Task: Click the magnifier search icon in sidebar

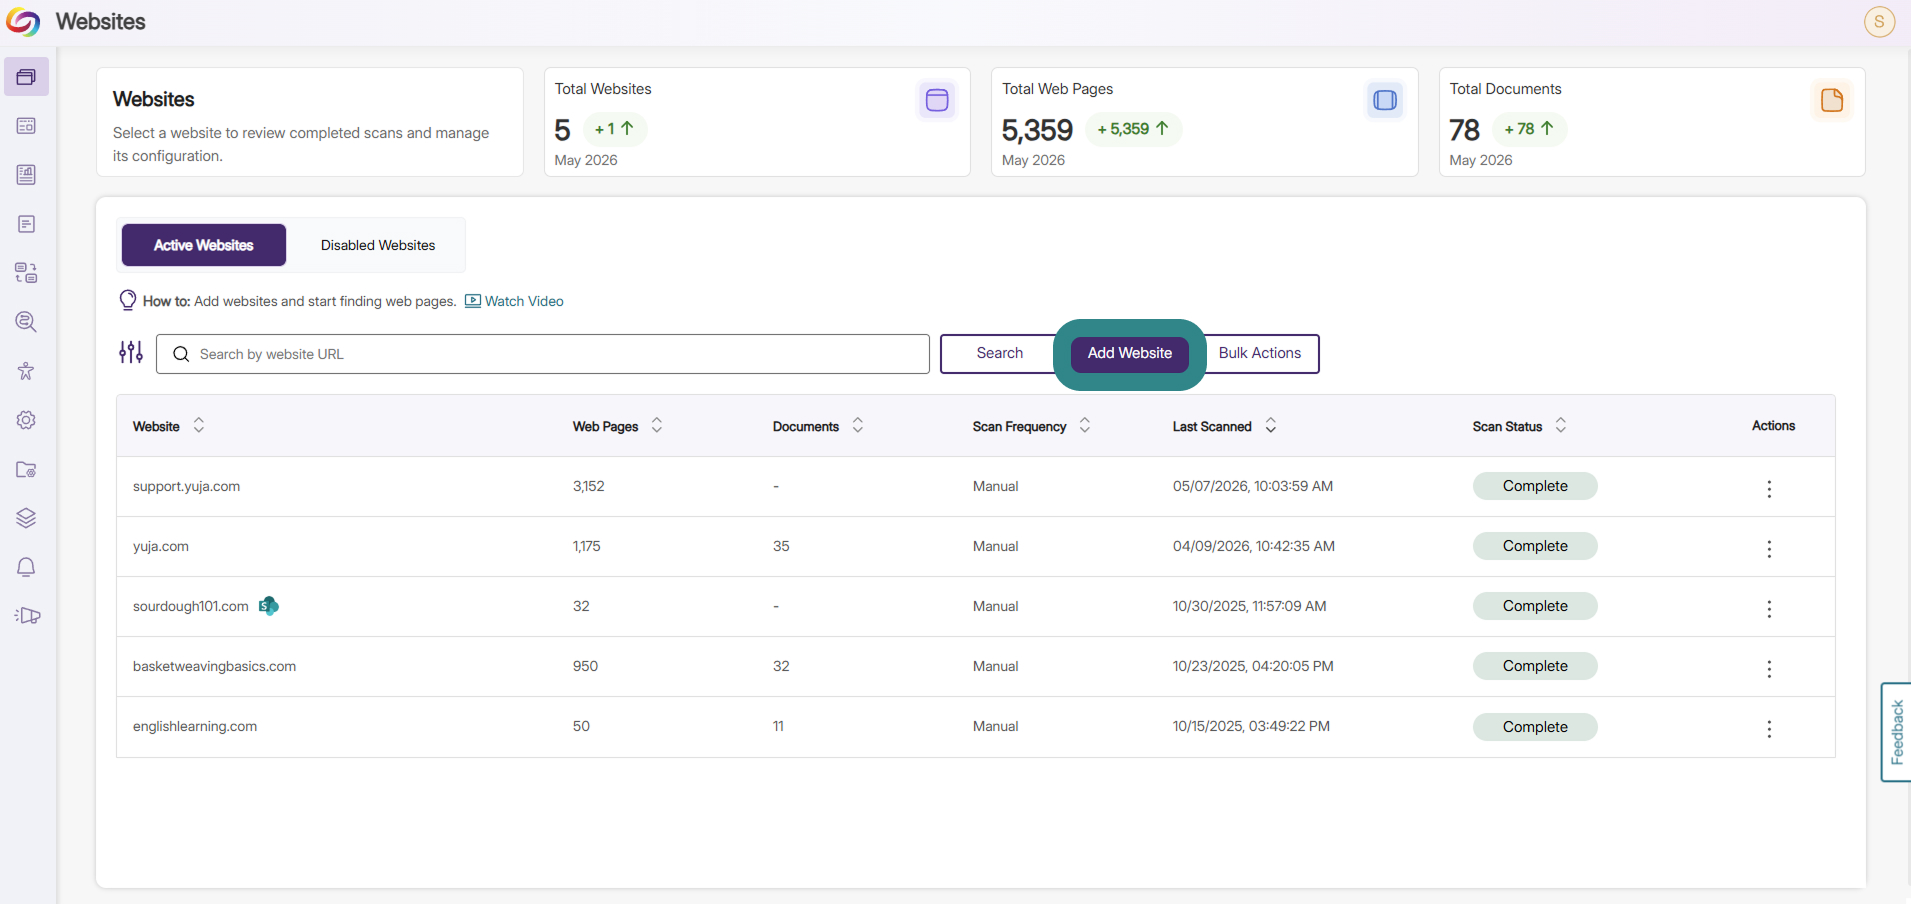Action: click(x=26, y=322)
